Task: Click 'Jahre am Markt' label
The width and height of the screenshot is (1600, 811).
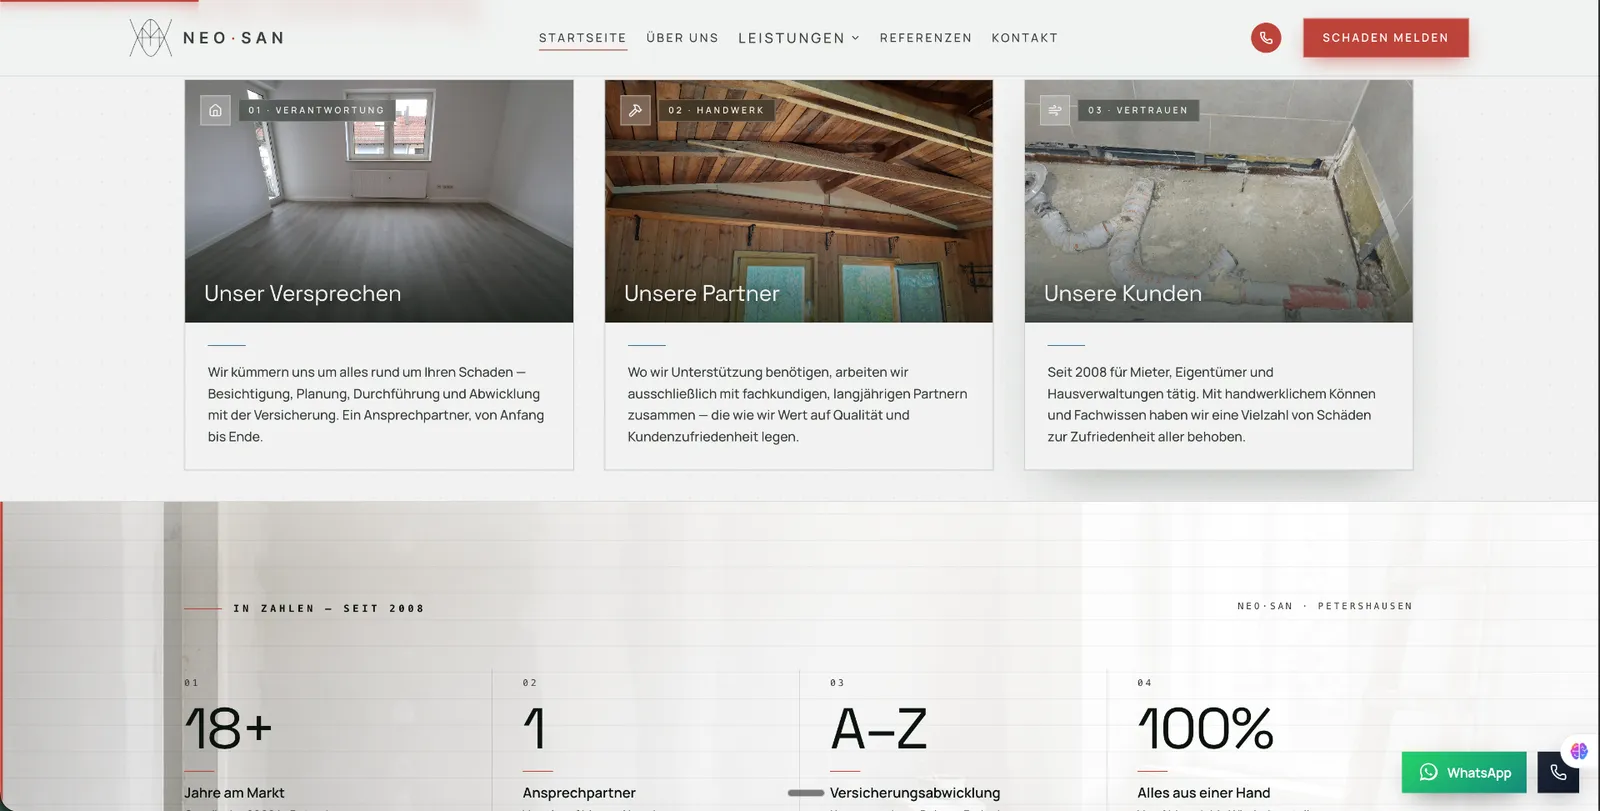Action: coord(234,793)
